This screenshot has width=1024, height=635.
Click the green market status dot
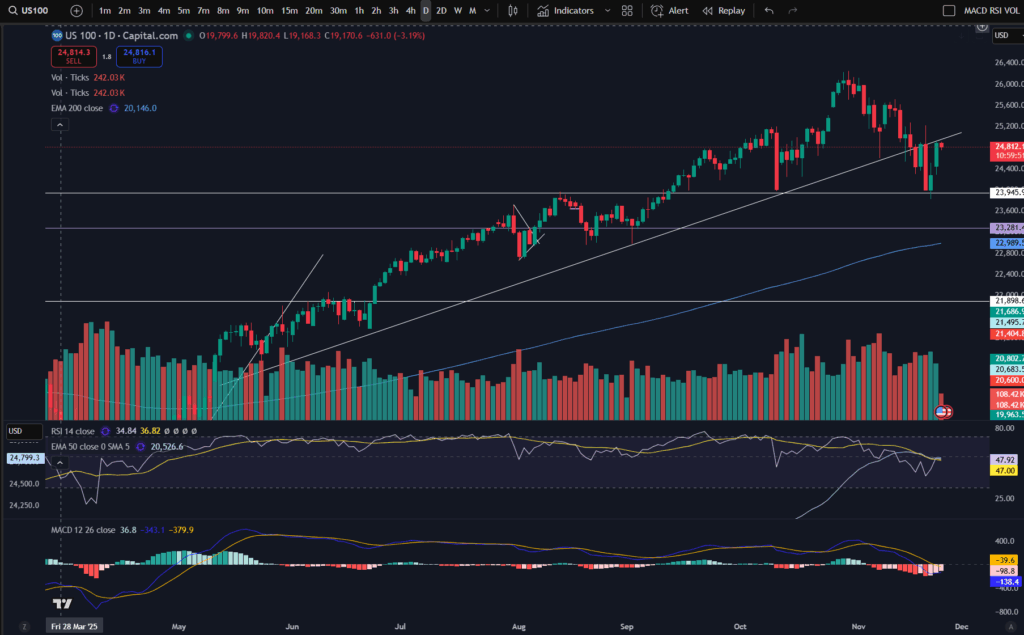(x=189, y=35)
